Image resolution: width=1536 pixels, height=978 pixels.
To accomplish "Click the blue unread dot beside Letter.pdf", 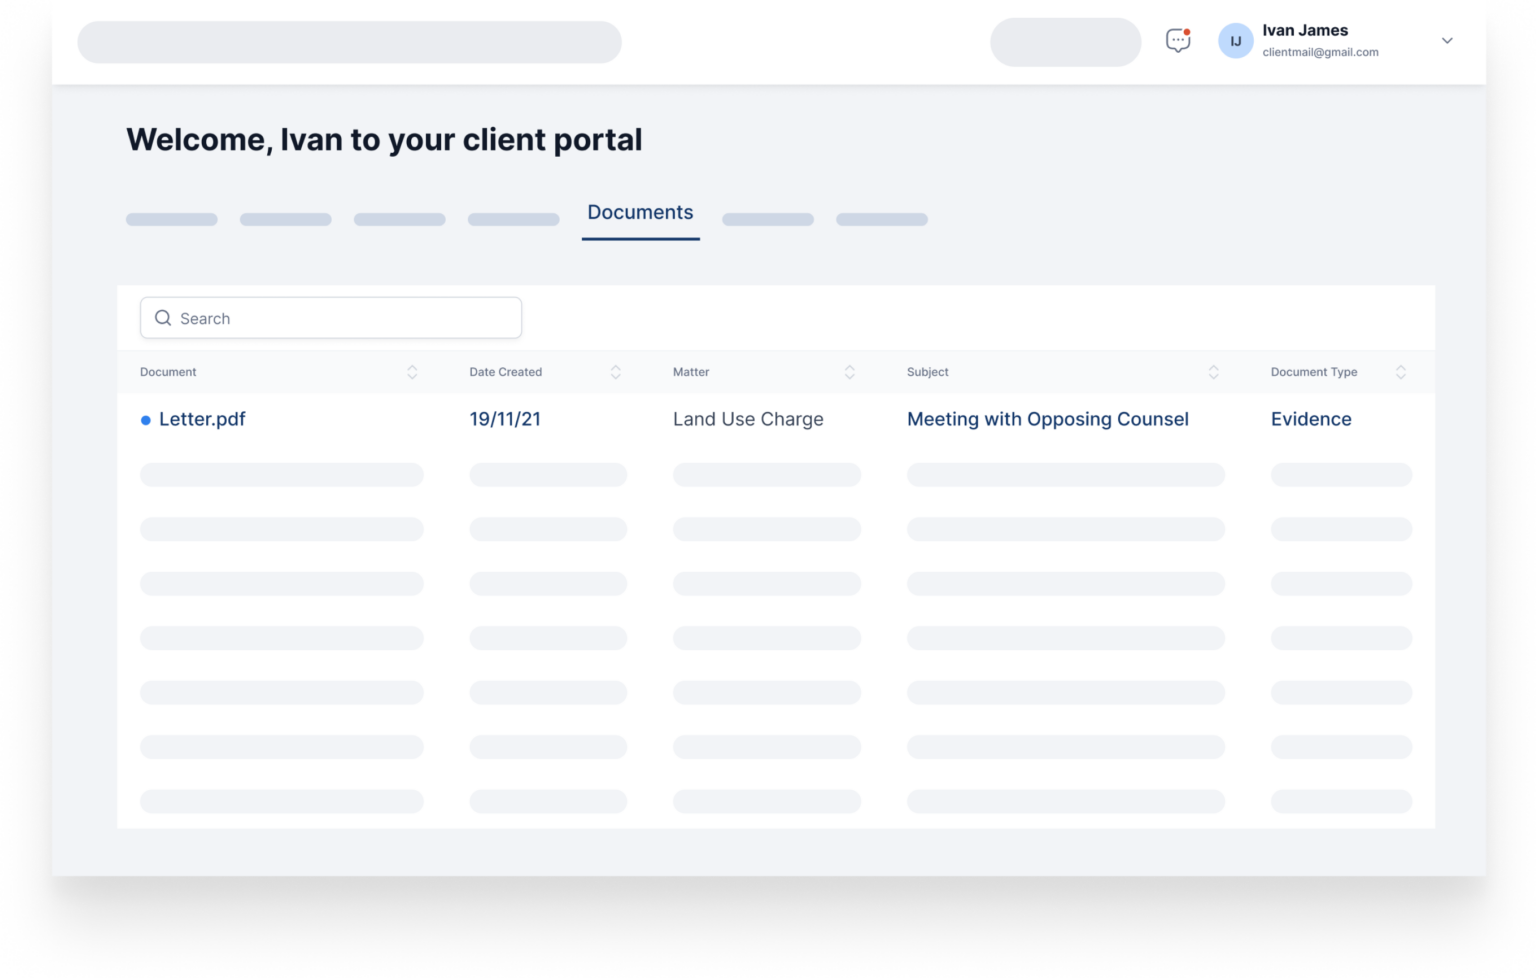I will tap(146, 420).
